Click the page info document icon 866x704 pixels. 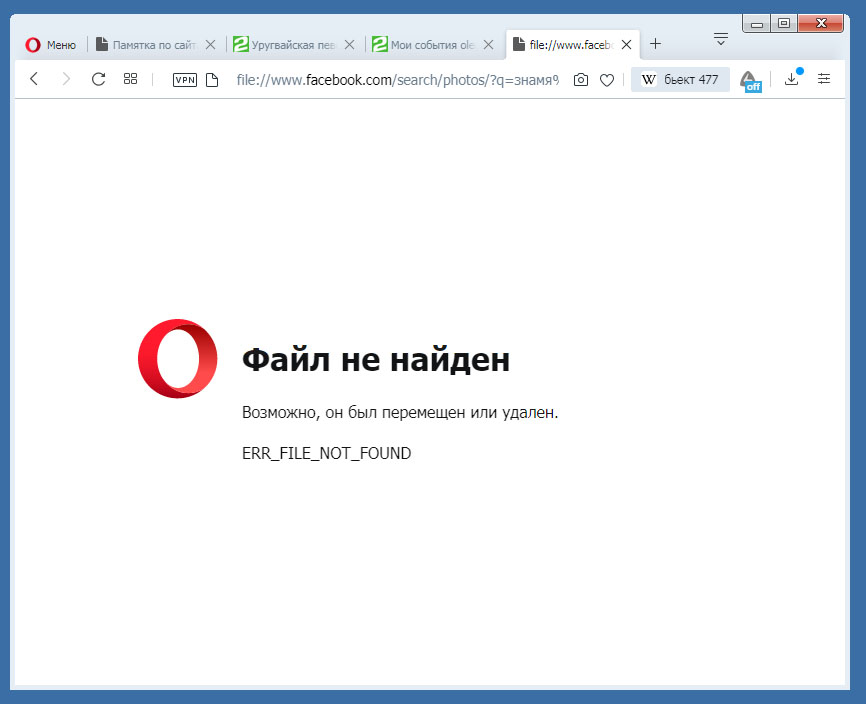pyautogui.click(x=212, y=80)
